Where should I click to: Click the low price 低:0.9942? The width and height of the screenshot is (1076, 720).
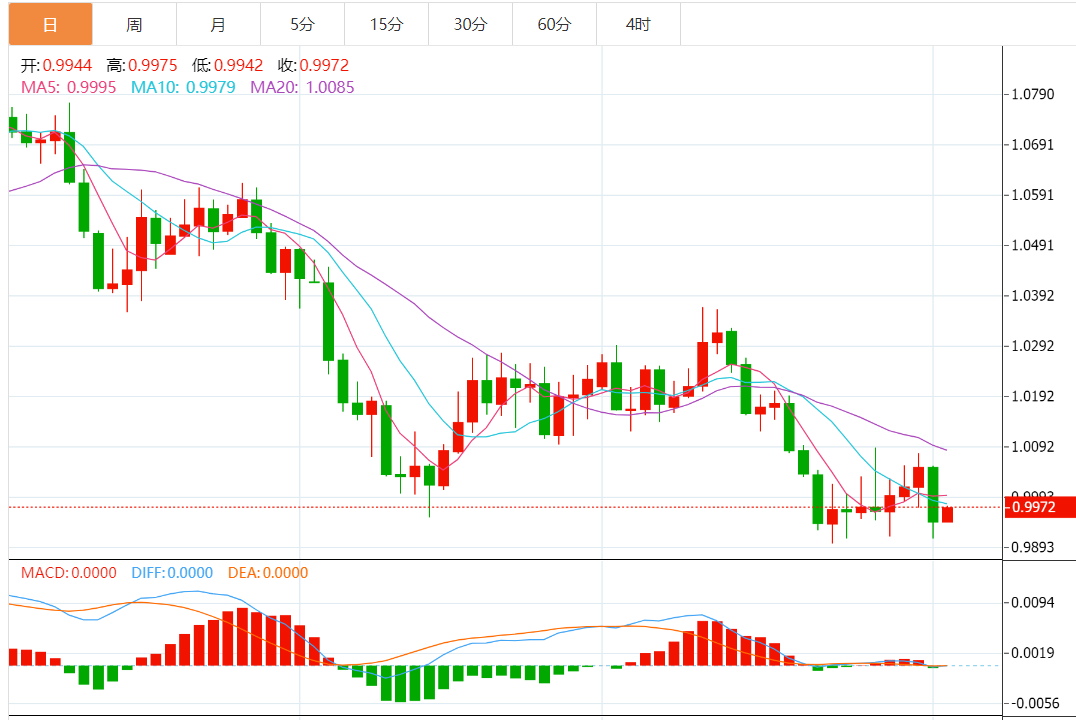tap(228, 65)
